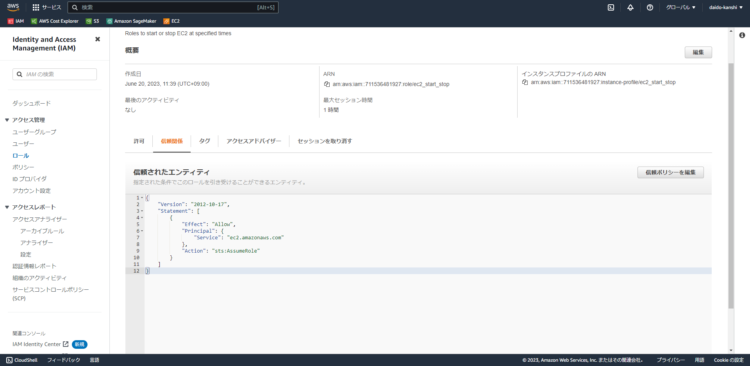Open アクセスアナライザー in sidebar
Image resolution: width=750 pixels, height=366 pixels.
pyautogui.click(x=40, y=219)
